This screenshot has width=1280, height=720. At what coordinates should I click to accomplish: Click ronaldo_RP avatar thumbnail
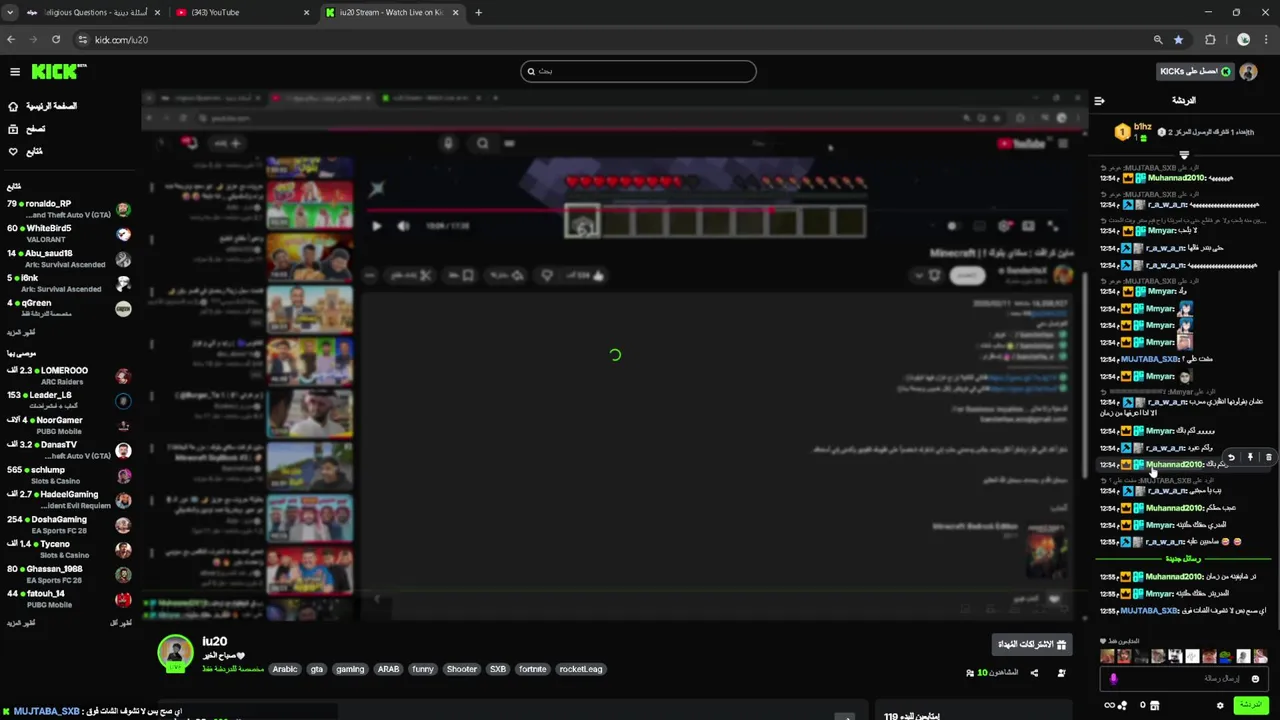[123, 209]
